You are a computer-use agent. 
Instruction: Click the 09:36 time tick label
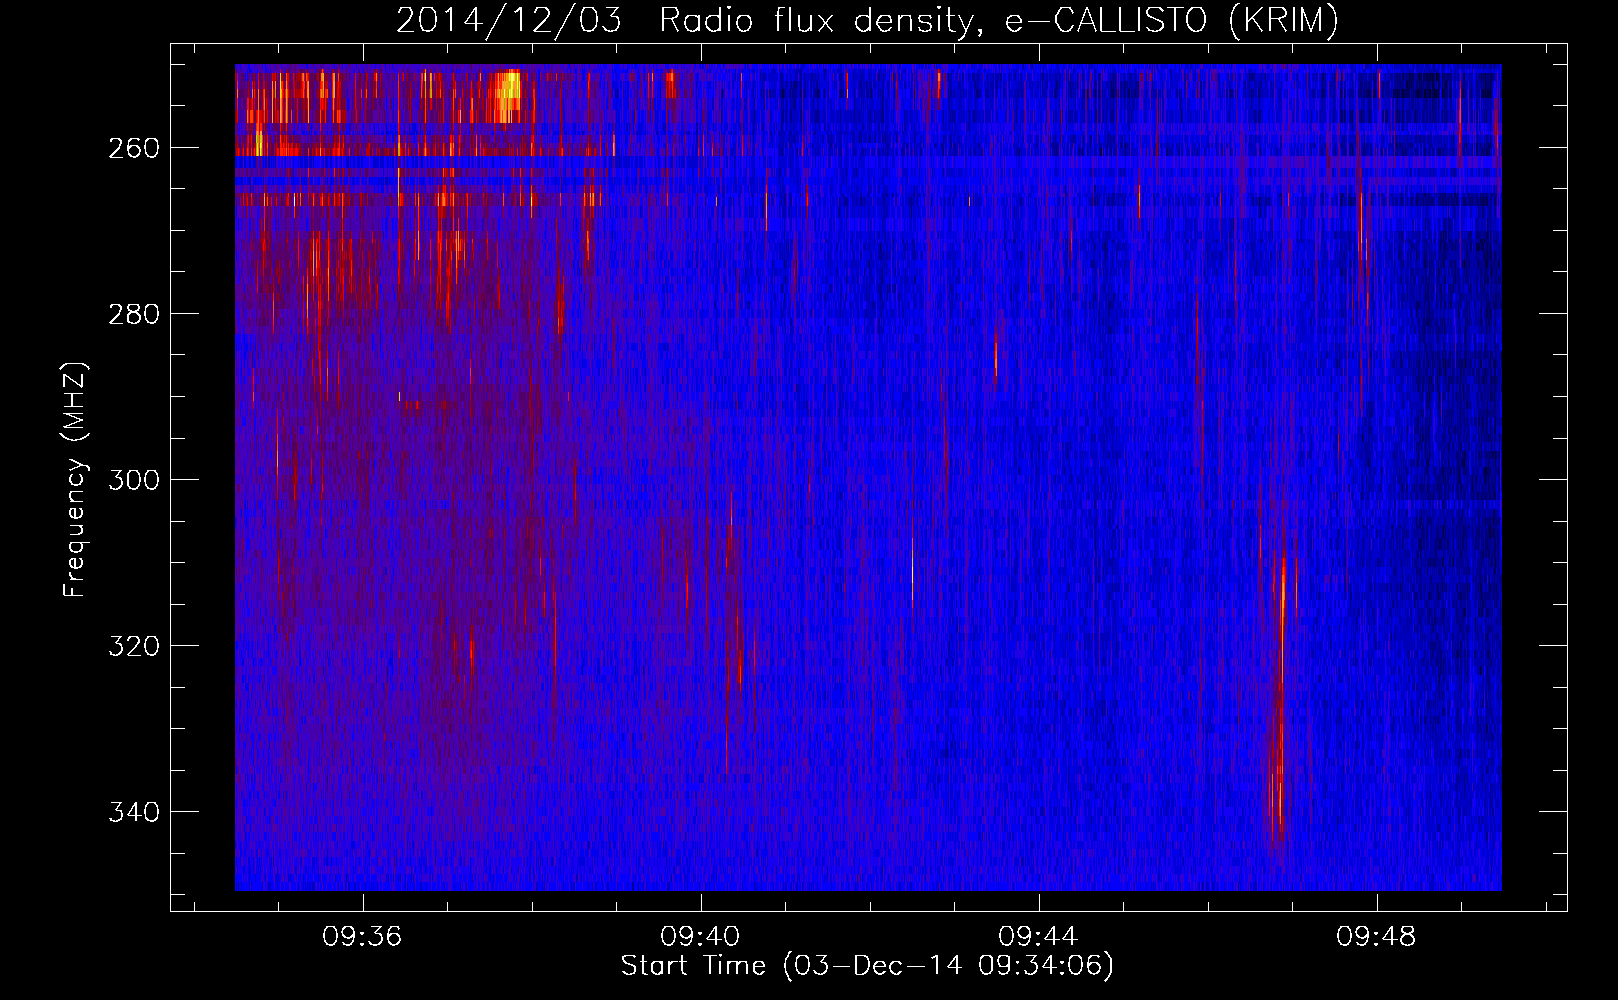(362, 936)
